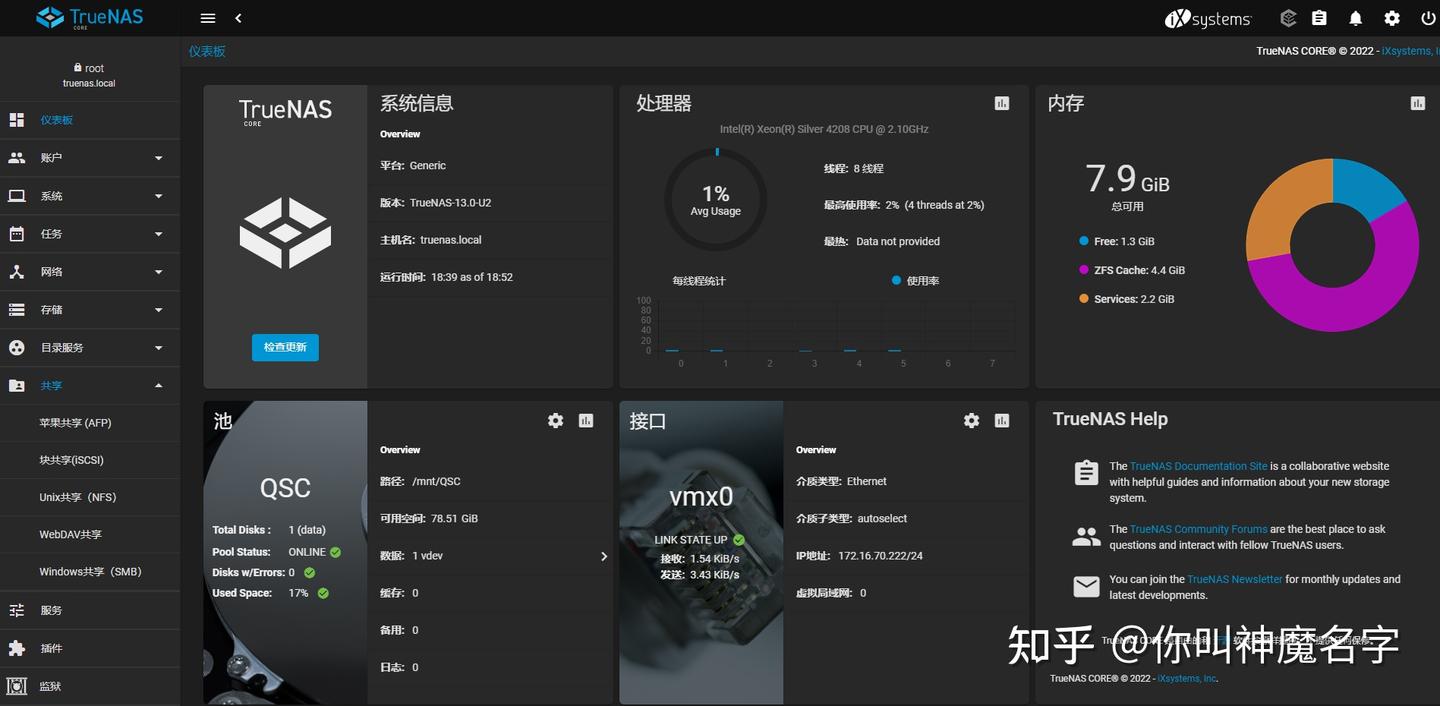The width and height of the screenshot is (1440, 706).
Task: Open top-bar settings gear icon
Action: coord(1392,17)
